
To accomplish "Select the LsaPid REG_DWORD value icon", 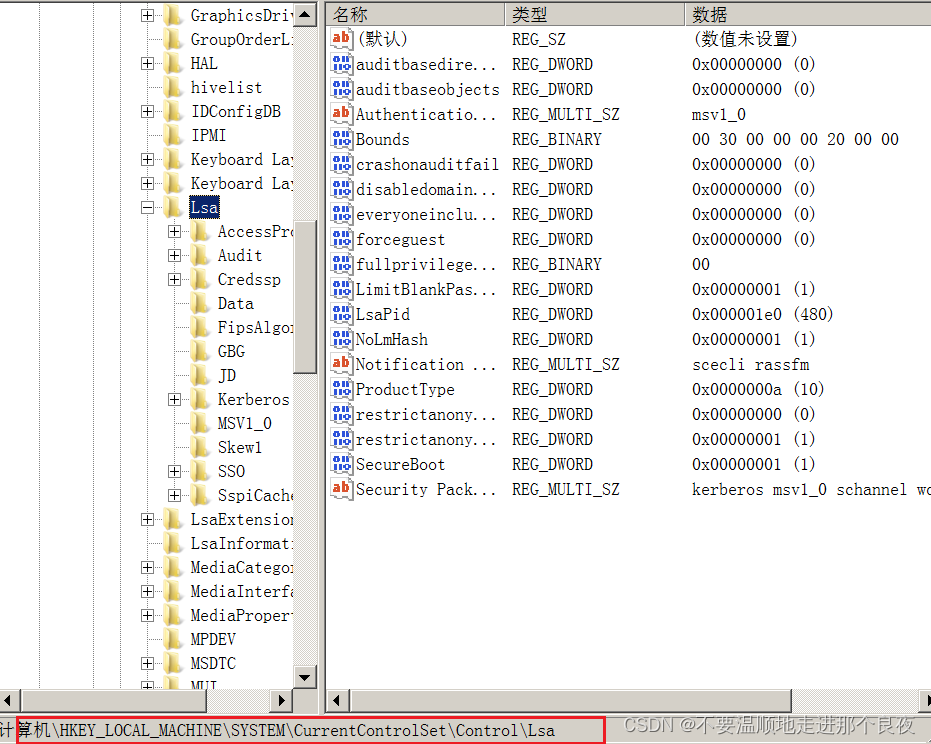I will pyautogui.click(x=341, y=314).
